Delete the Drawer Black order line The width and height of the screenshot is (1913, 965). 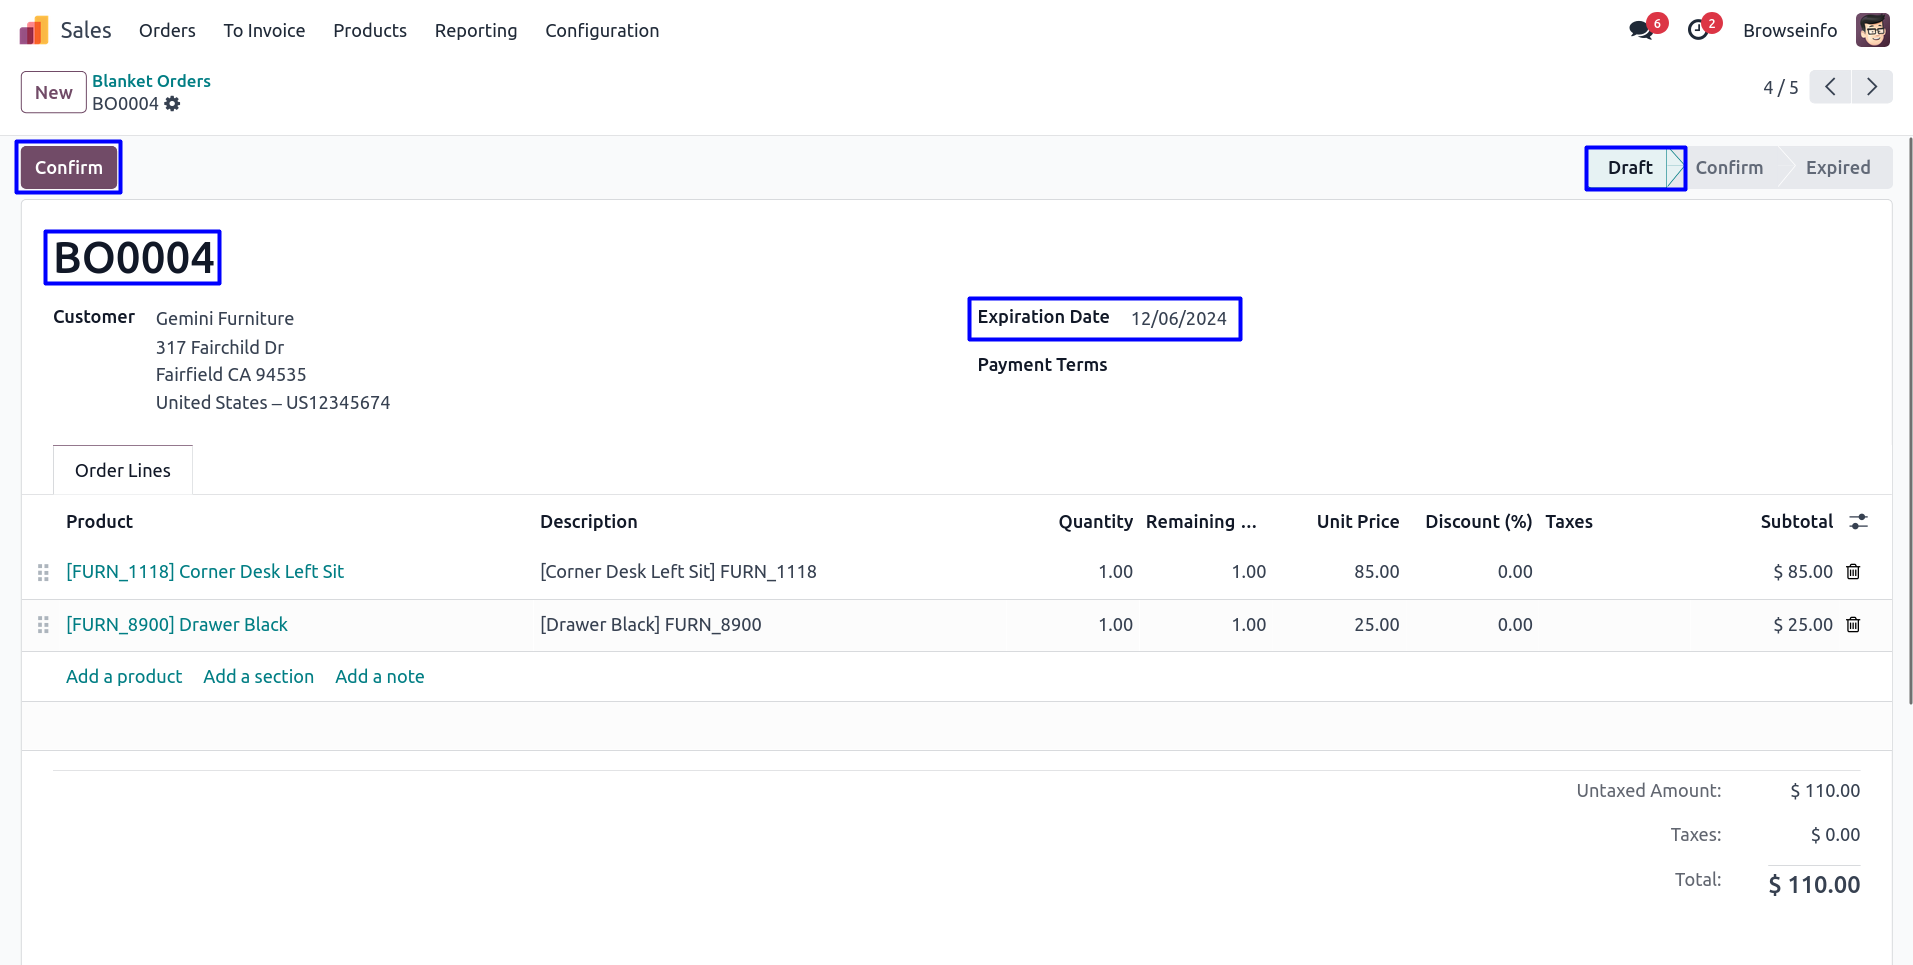pos(1852,625)
